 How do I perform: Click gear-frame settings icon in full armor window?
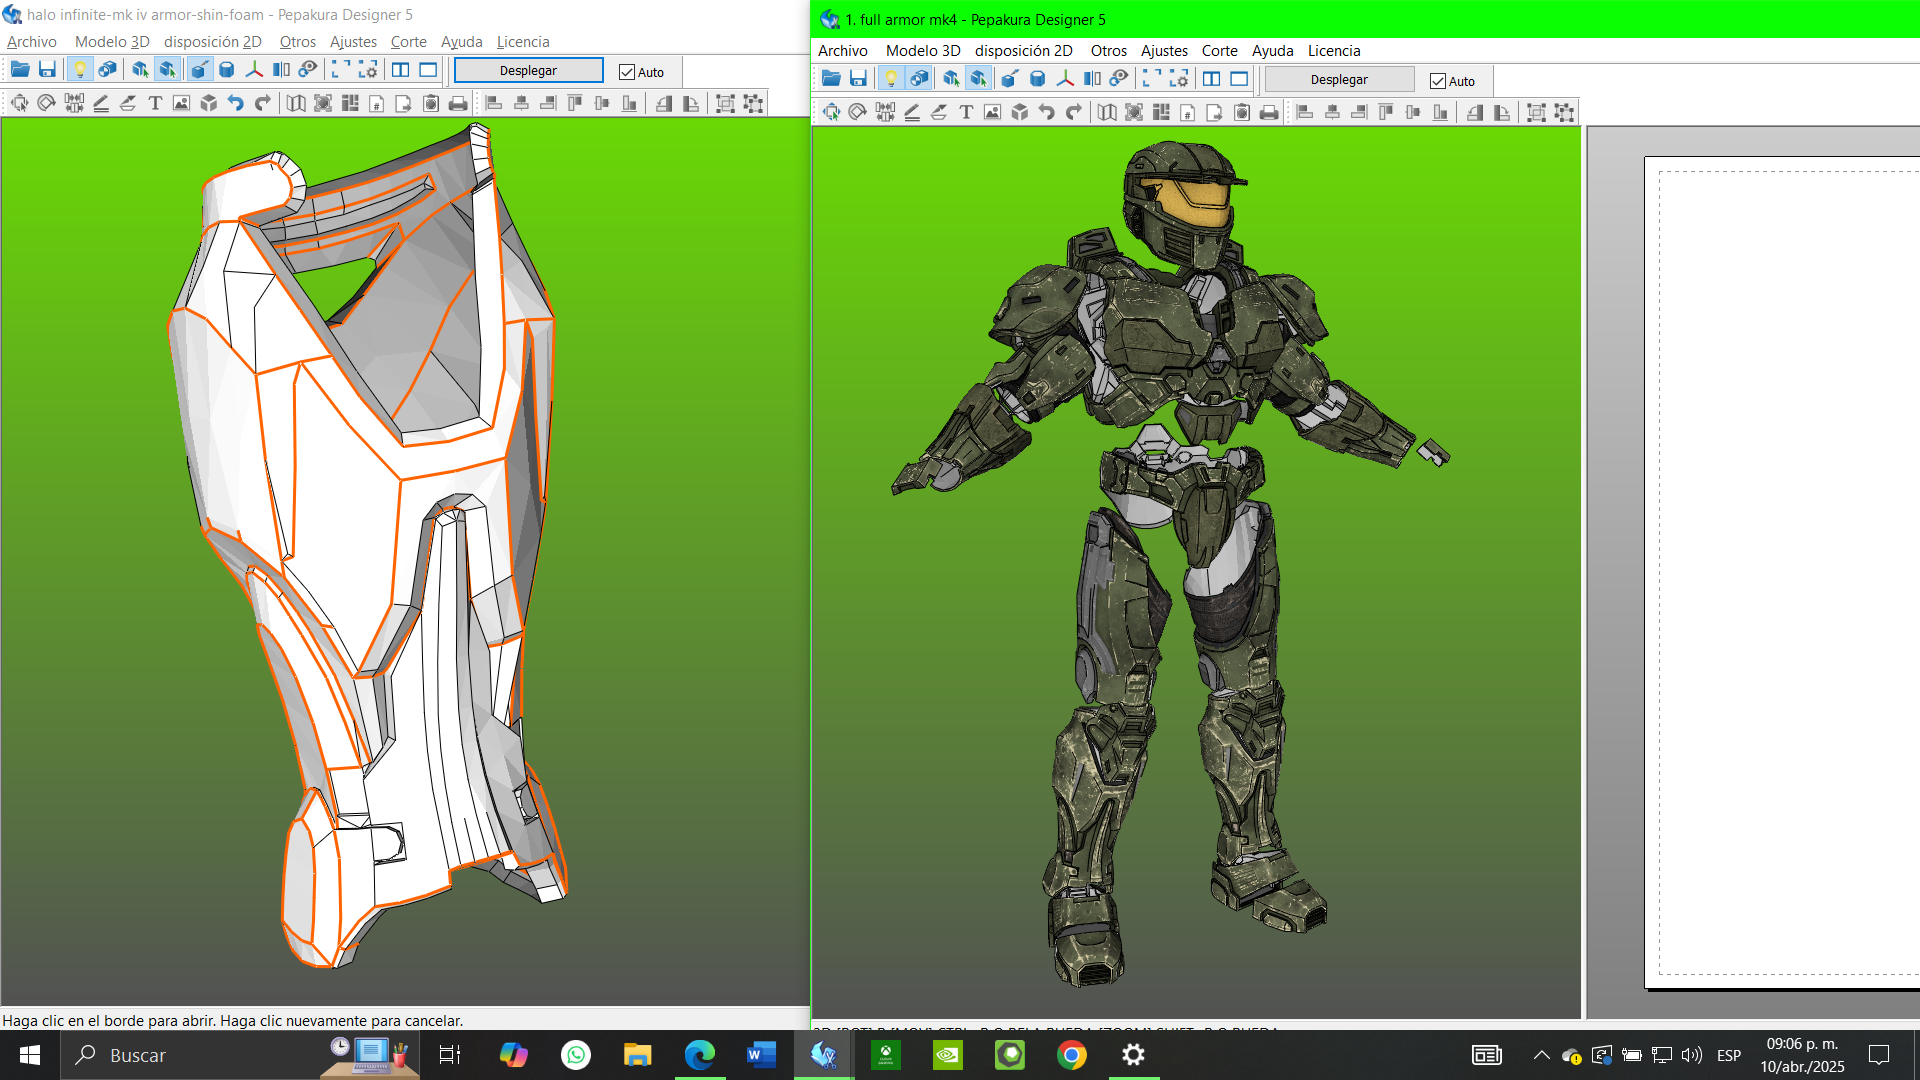click(x=1179, y=79)
